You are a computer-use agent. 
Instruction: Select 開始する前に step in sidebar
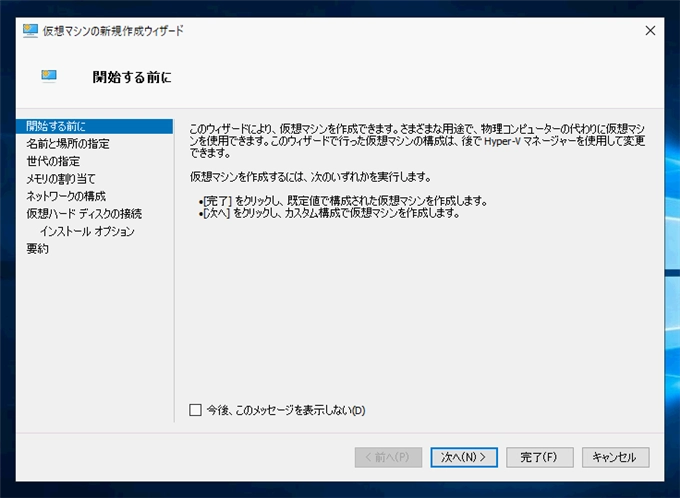(94, 126)
